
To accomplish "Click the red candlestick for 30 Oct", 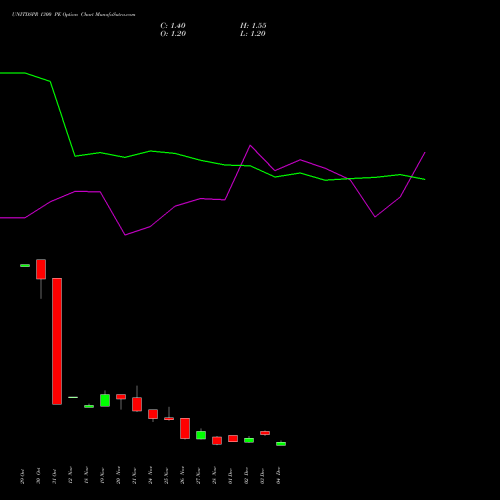I will point(41,269).
